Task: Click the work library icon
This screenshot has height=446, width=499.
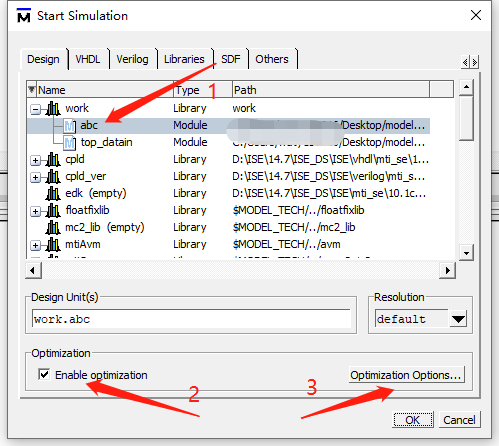Action: tap(53, 109)
